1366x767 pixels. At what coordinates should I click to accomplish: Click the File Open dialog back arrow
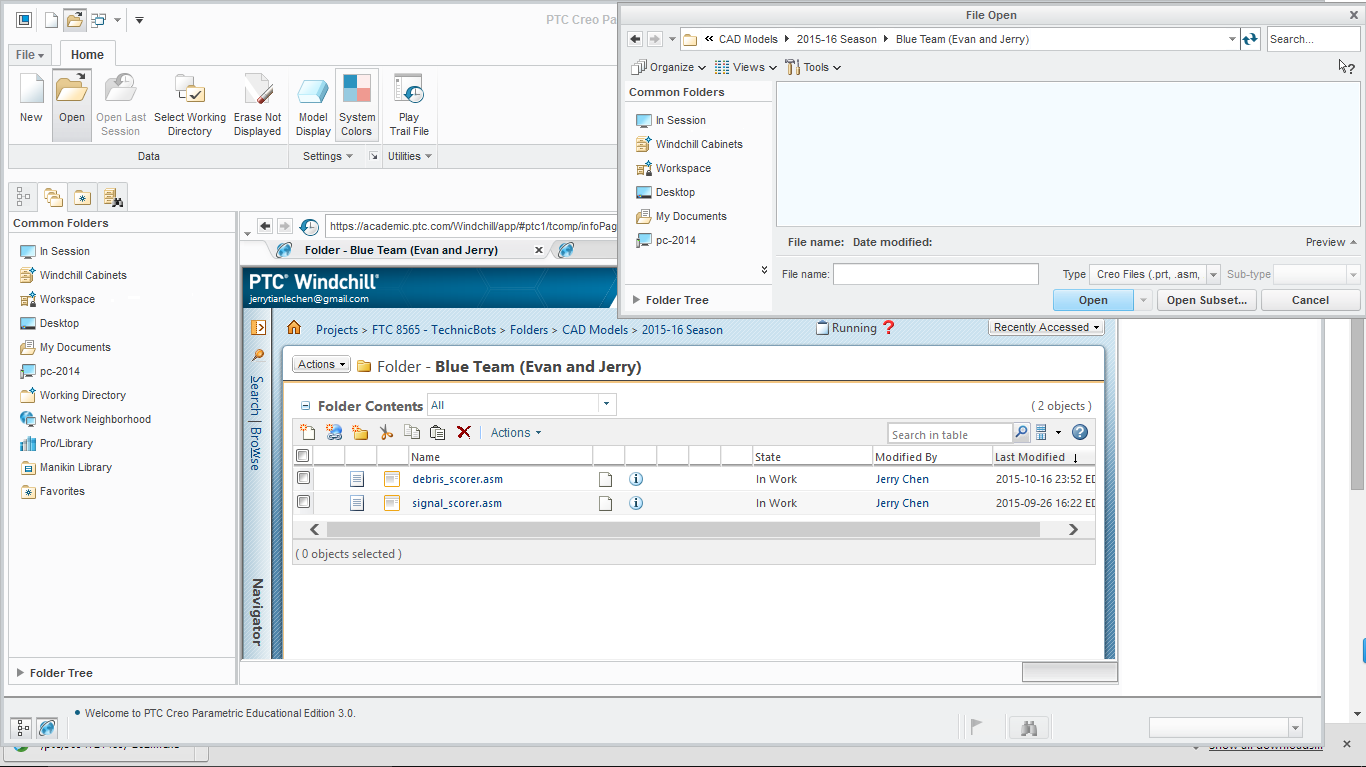(x=635, y=39)
